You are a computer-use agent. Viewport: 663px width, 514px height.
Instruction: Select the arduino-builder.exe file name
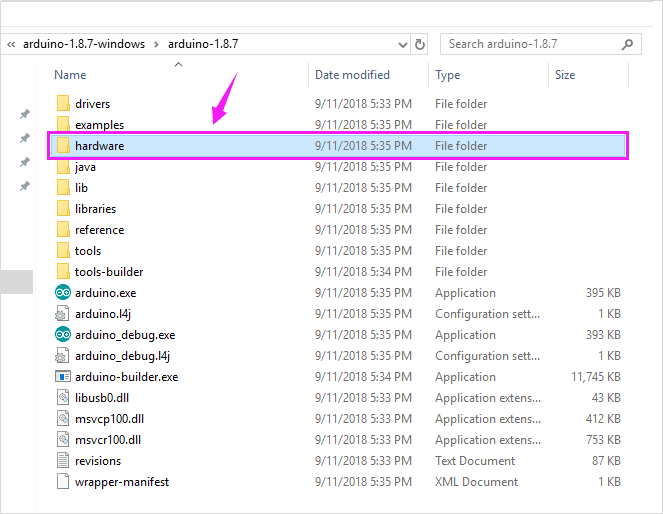tap(126, 377)
